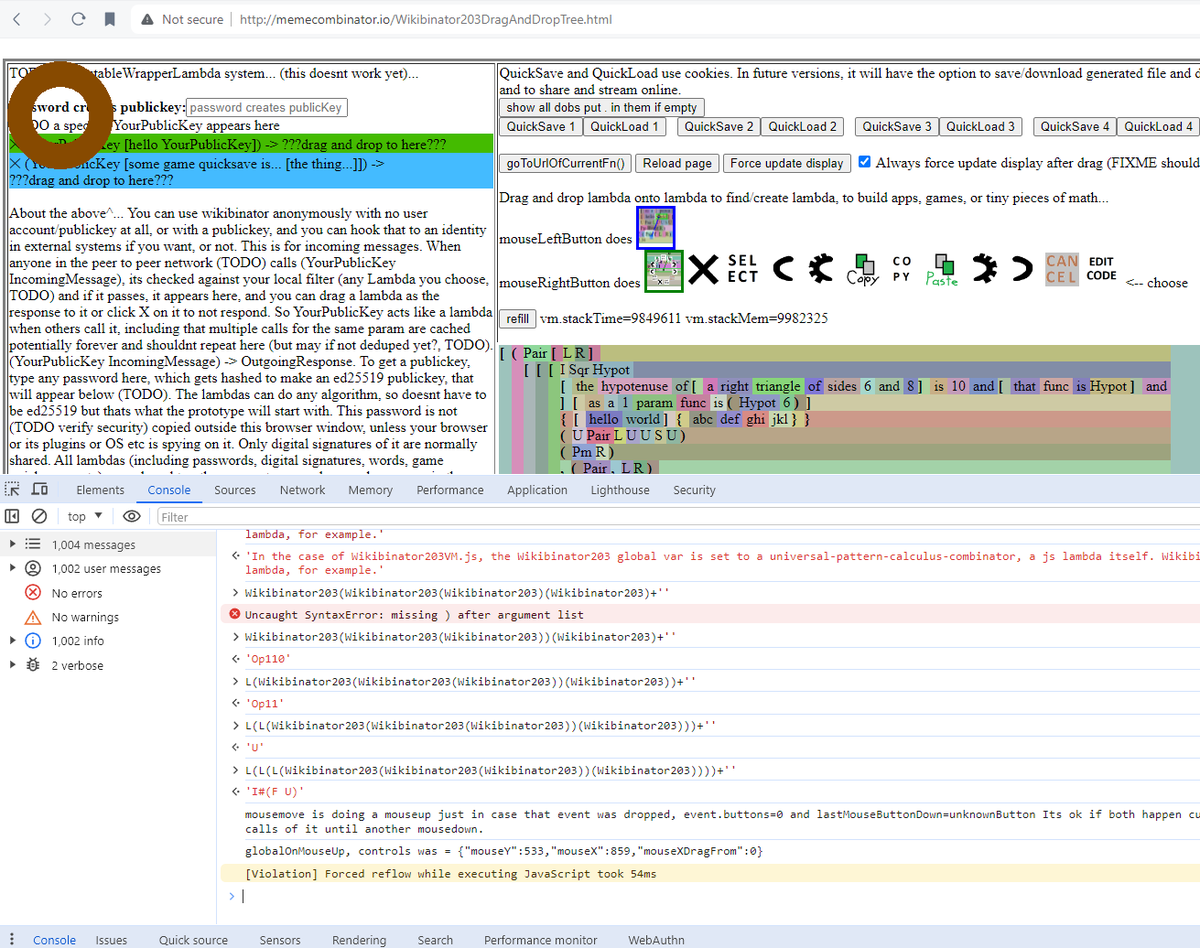Click the bookmark icon in address bar

coord(110,19)
